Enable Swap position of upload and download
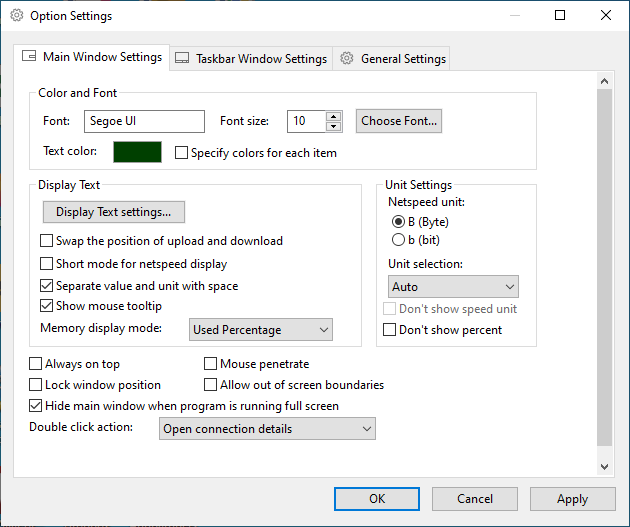Viewport: 630px width, 527px height. point(47,241)
